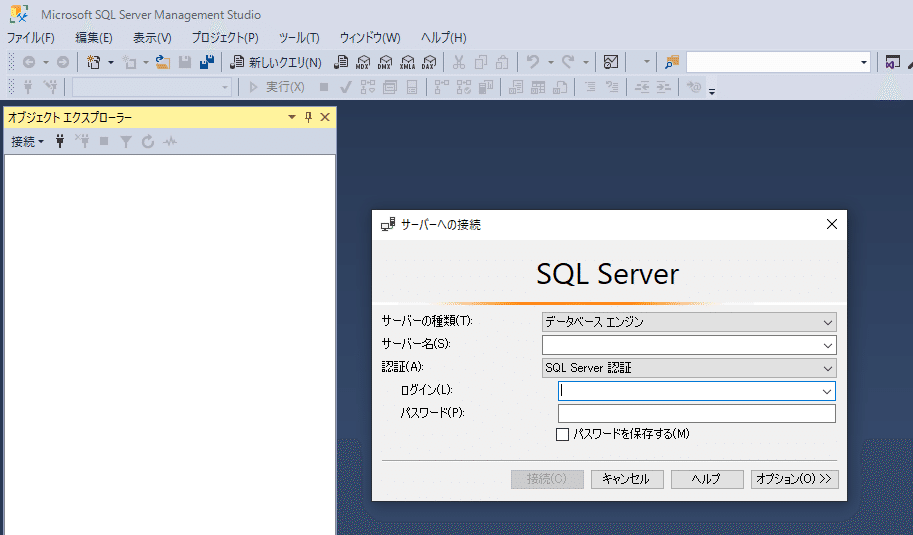
Task: Click the Find in Files icon
Action: pyautogui.click(x=671, y=62)
